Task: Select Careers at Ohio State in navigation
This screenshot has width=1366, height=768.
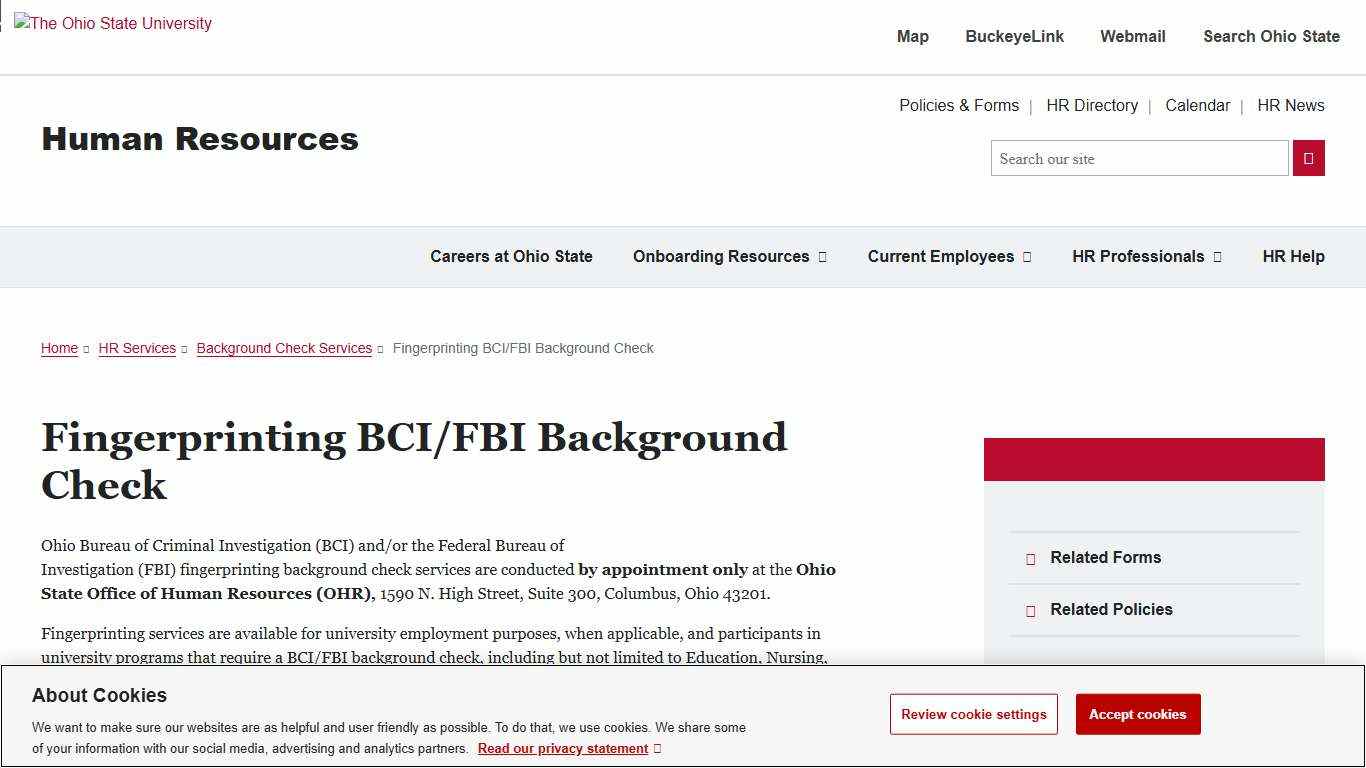Action: (x=511, y=256)
